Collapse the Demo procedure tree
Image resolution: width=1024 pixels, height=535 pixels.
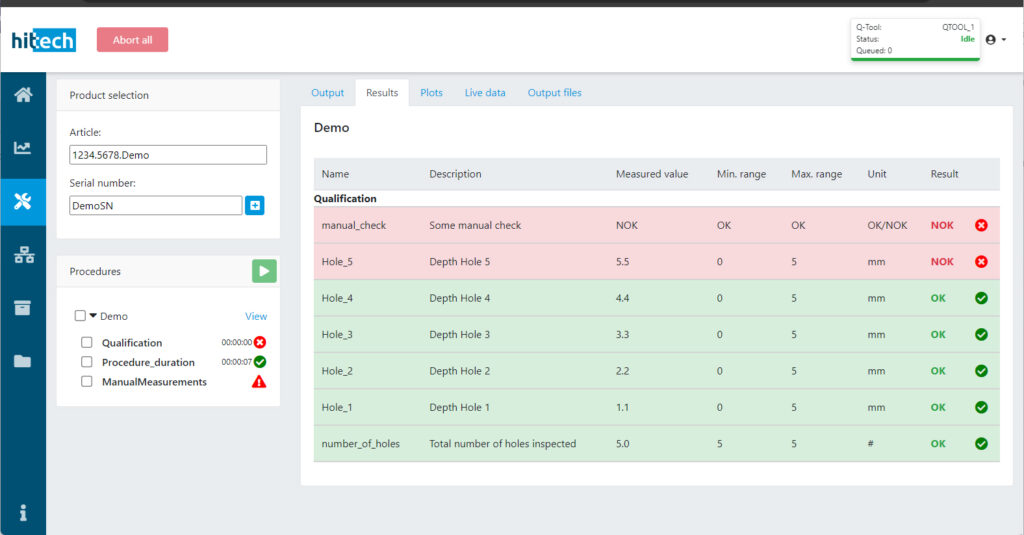tap(94, 316)
